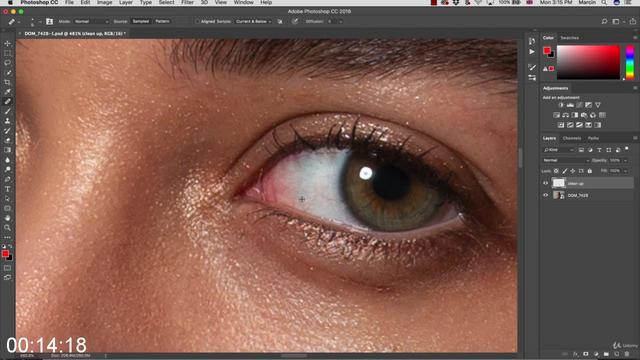
Task: Toggle the layer filter on/off switch
Action: 627,149
